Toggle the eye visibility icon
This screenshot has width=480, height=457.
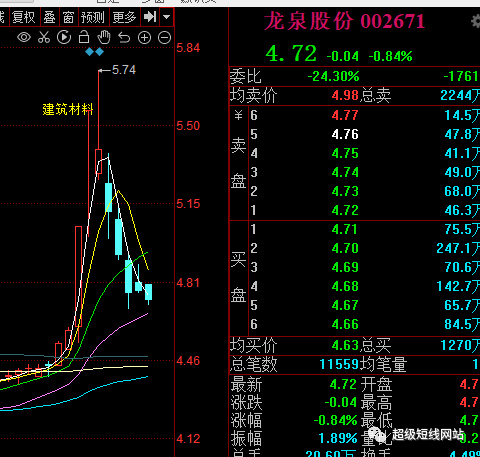pos(24,37)
